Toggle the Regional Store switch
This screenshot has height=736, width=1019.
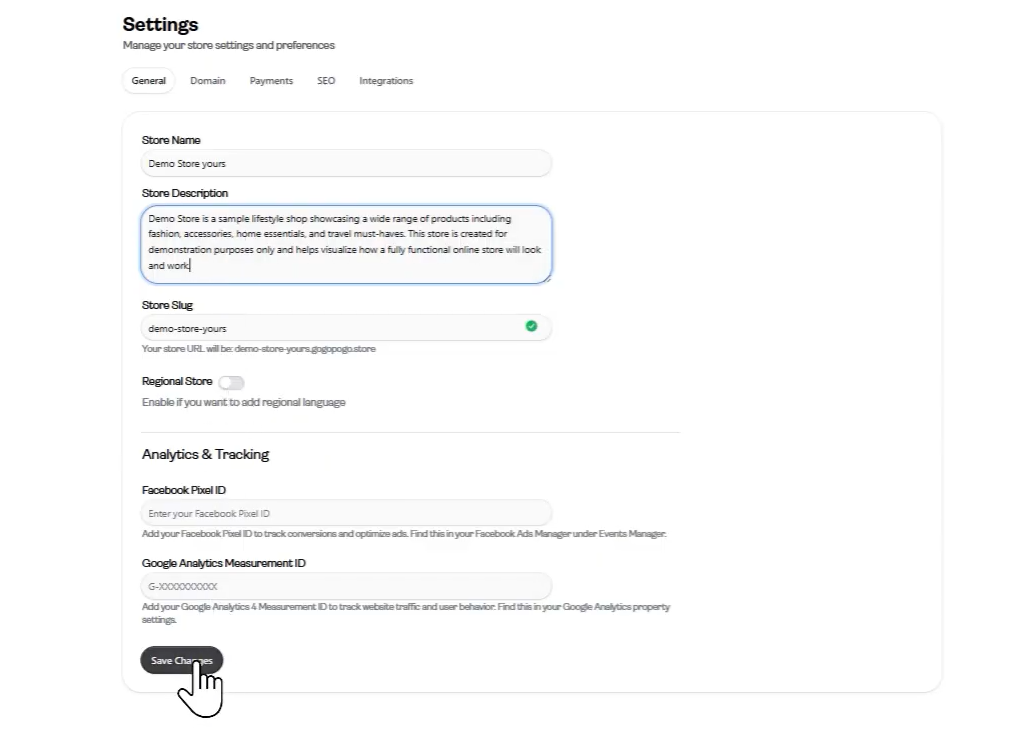pyautogui.click(x=231, y=383)
